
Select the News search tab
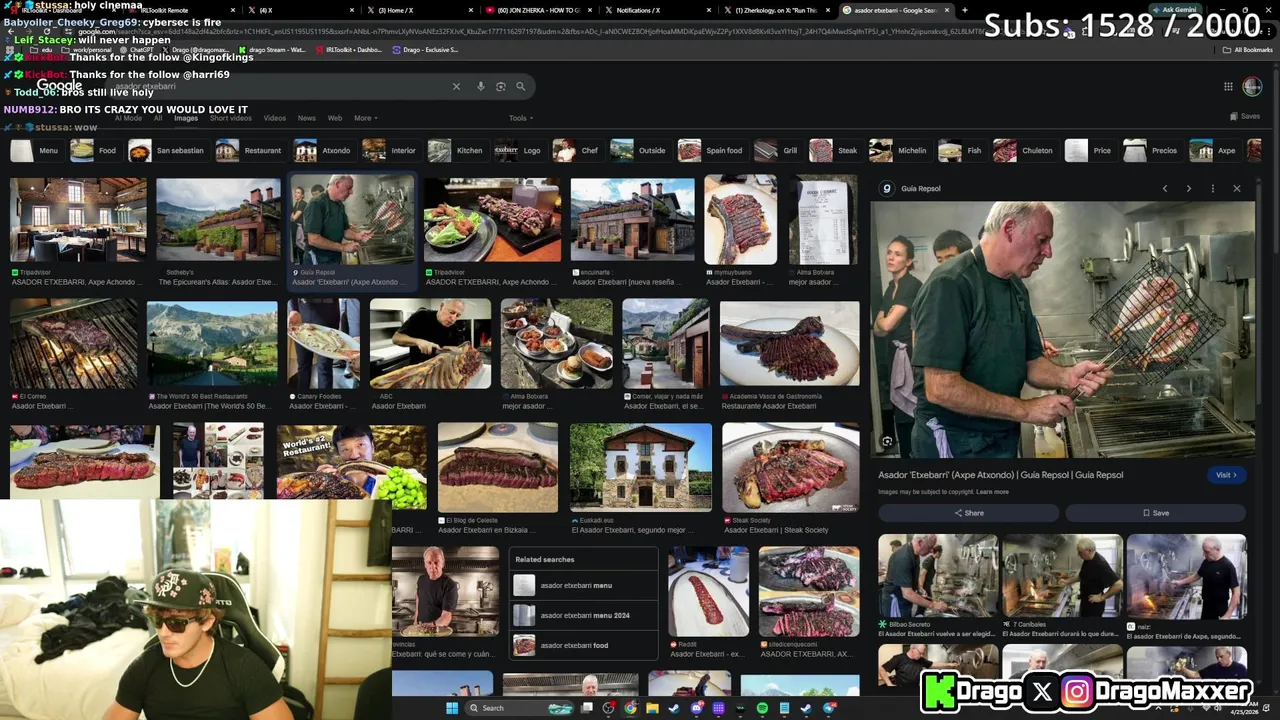click(306, 118)
